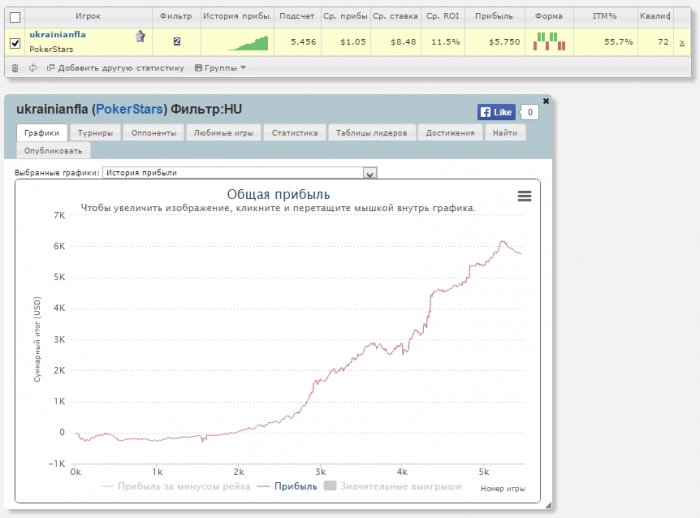Screen dimensions: 700x518
Task: Click the 55.7% ITM value
Action: pos(618,42)
